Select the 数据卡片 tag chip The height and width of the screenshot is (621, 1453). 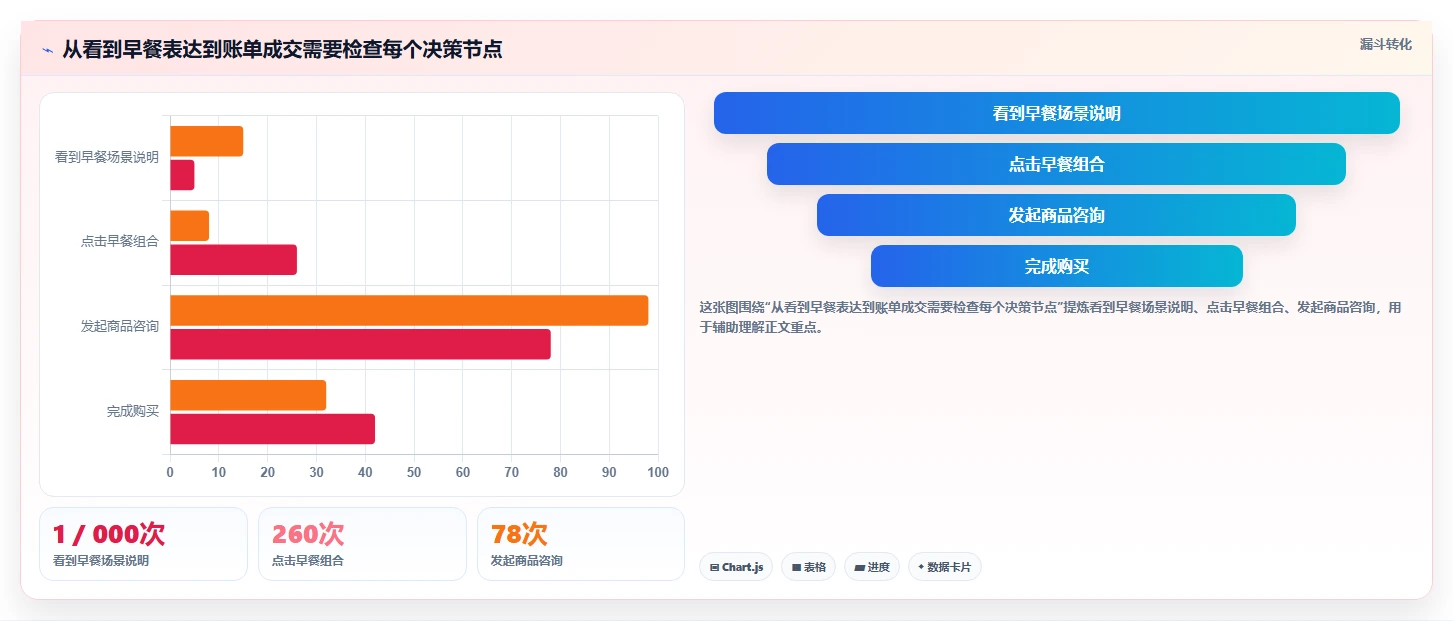(945, 567)
